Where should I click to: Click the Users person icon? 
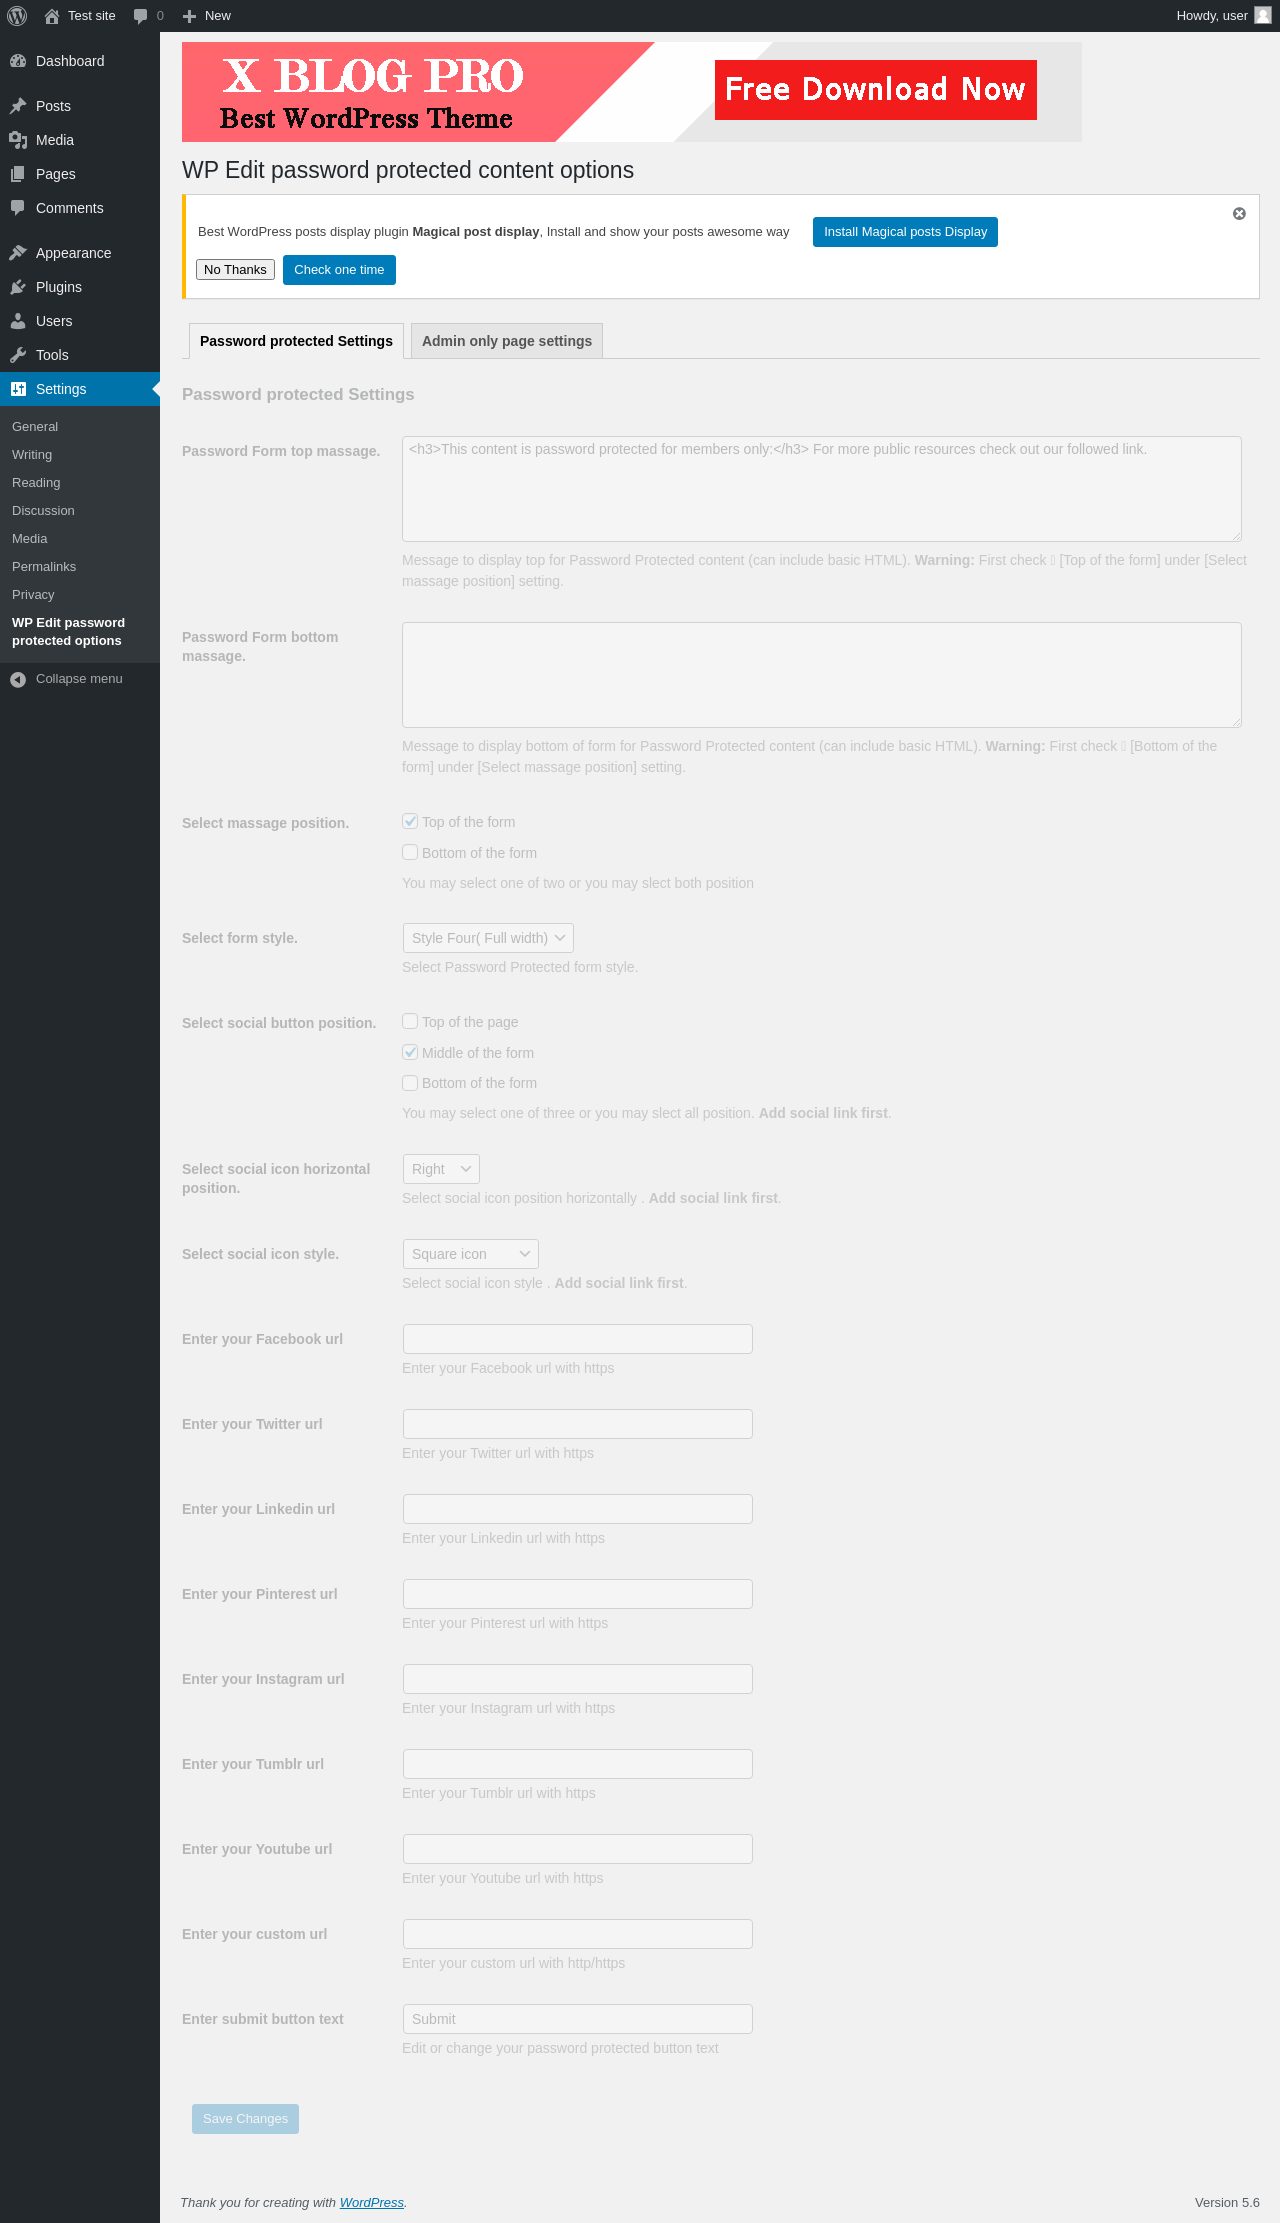pyautogui.click(x=18, y=321)
